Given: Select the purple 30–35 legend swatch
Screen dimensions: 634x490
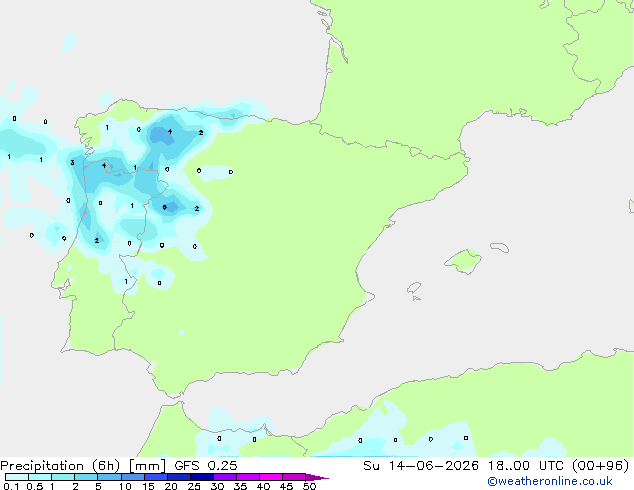Looking at the screenshot, I should (x=225, y=477).
